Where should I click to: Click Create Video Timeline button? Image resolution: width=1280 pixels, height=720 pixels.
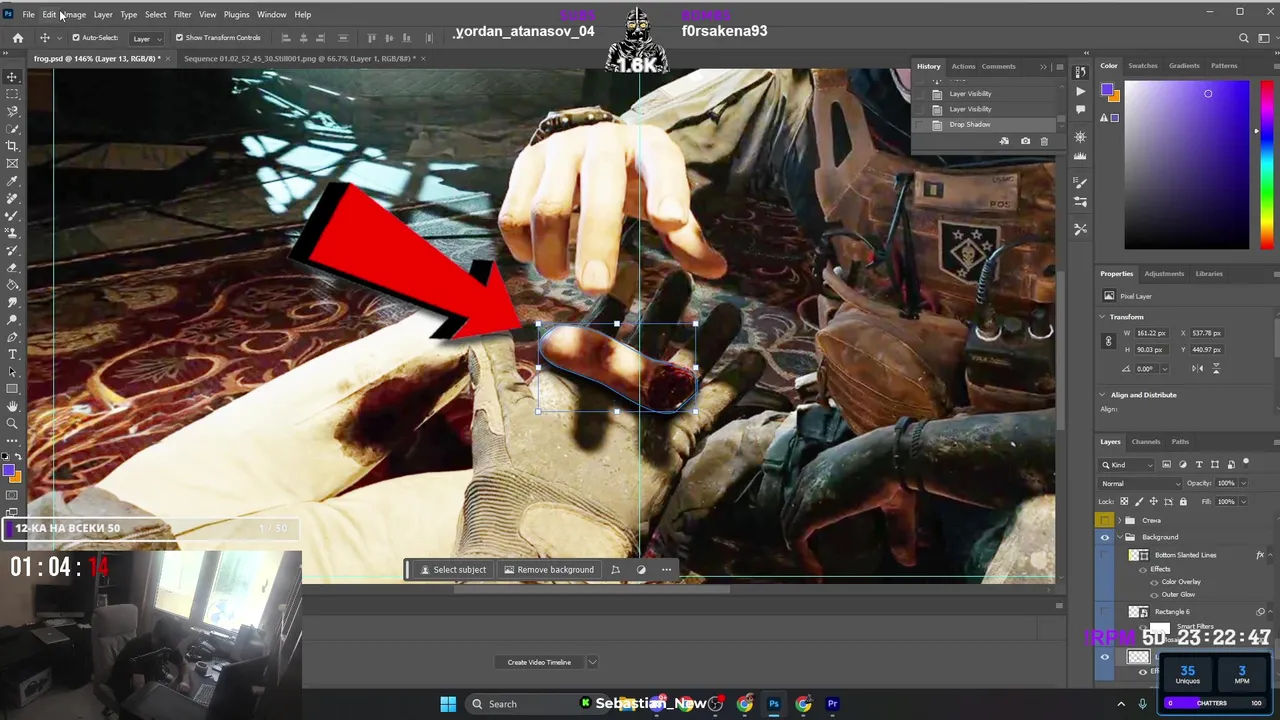point(539,662)
